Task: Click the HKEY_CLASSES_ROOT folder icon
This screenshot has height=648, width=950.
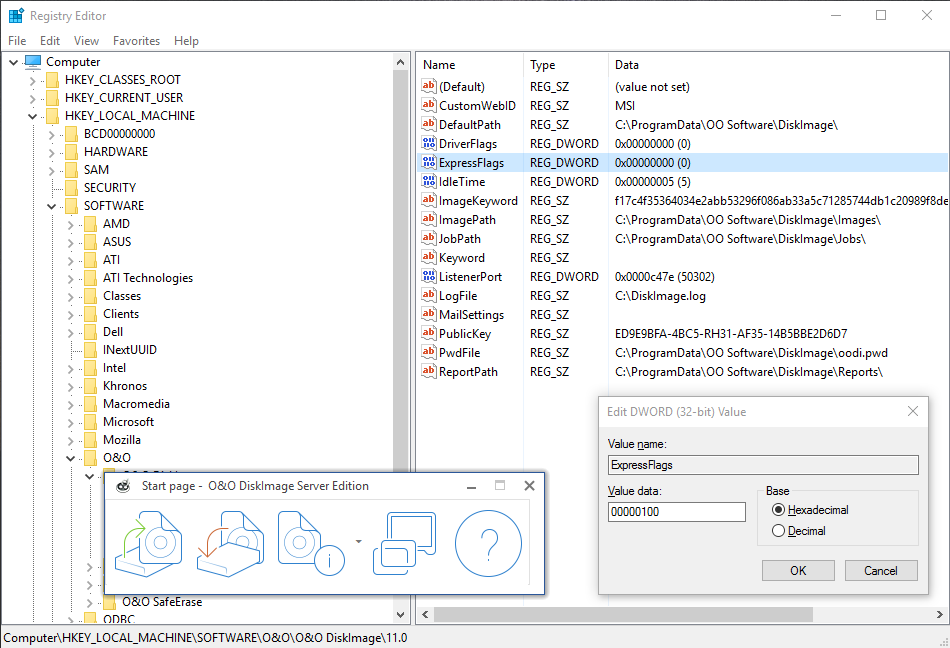Action: tap(53, 79)
